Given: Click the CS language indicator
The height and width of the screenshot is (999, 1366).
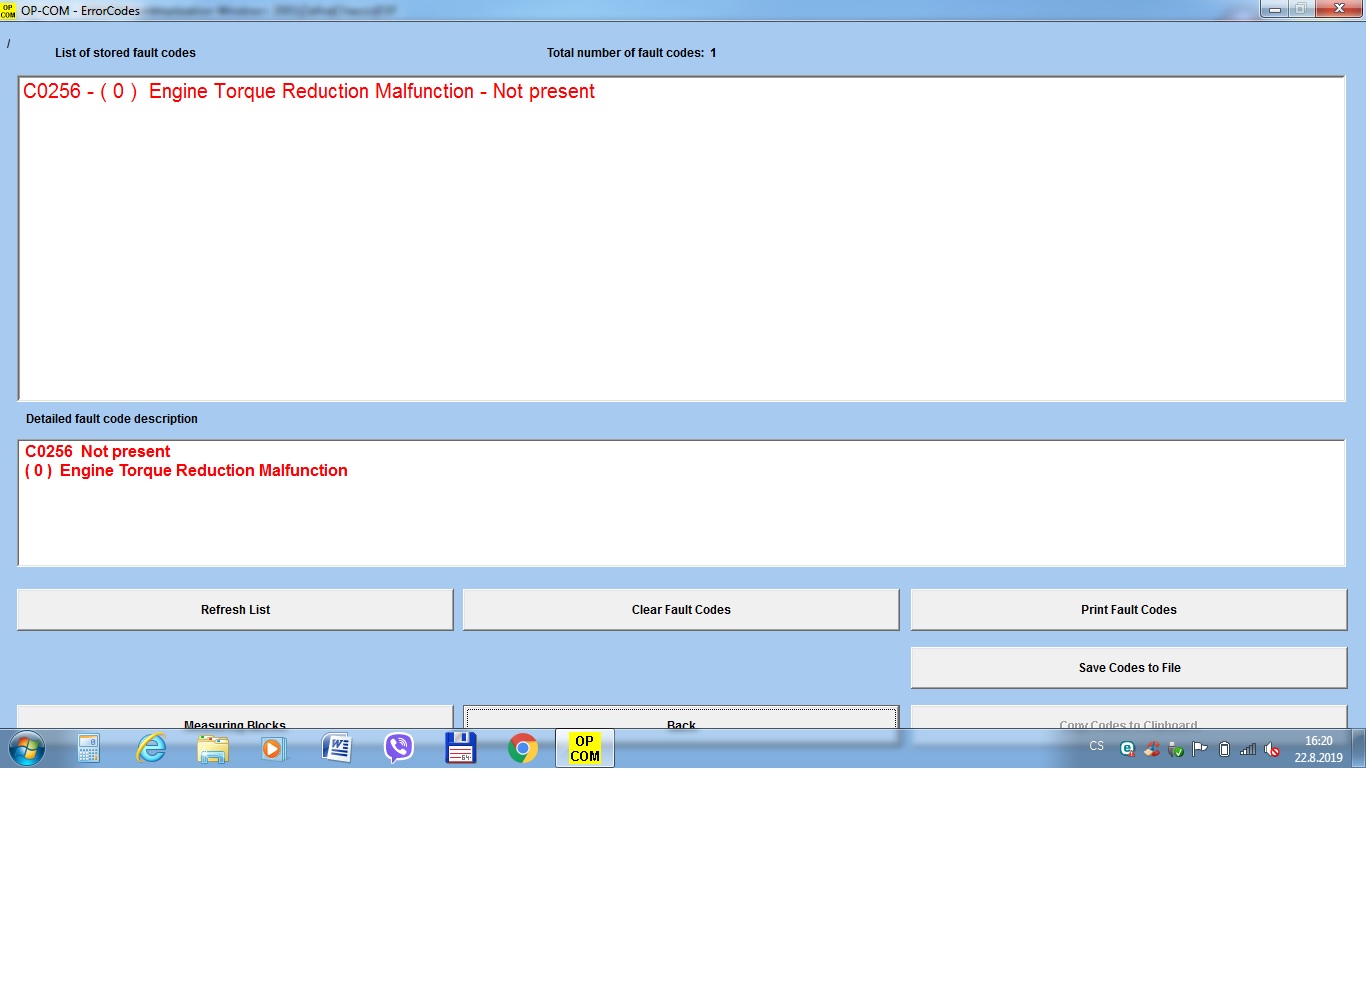Looking at the screenshot, I should tap(1097, 747).
